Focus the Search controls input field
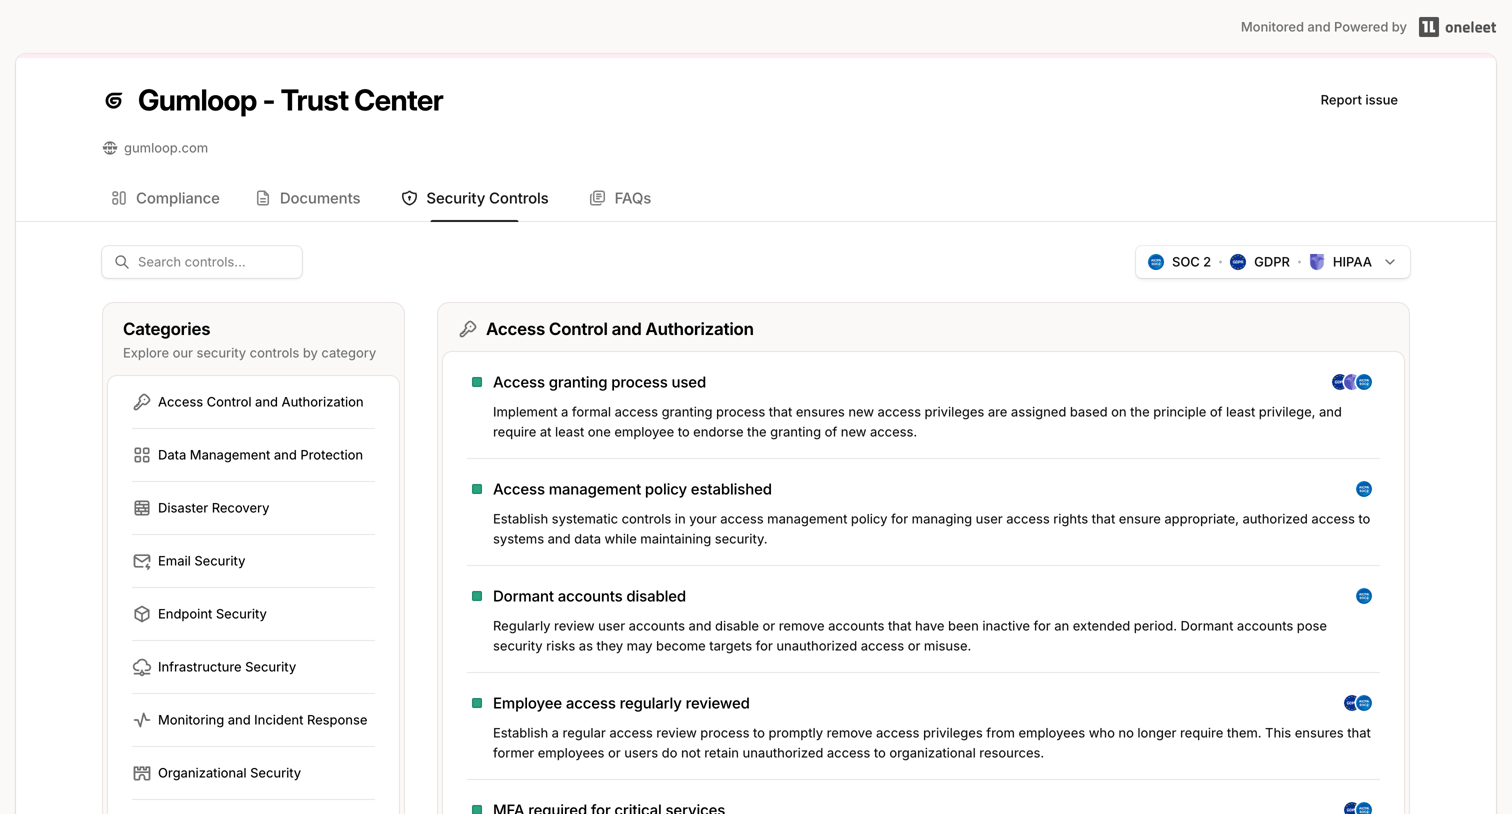The image size is (1512, 814). [202, 262]
